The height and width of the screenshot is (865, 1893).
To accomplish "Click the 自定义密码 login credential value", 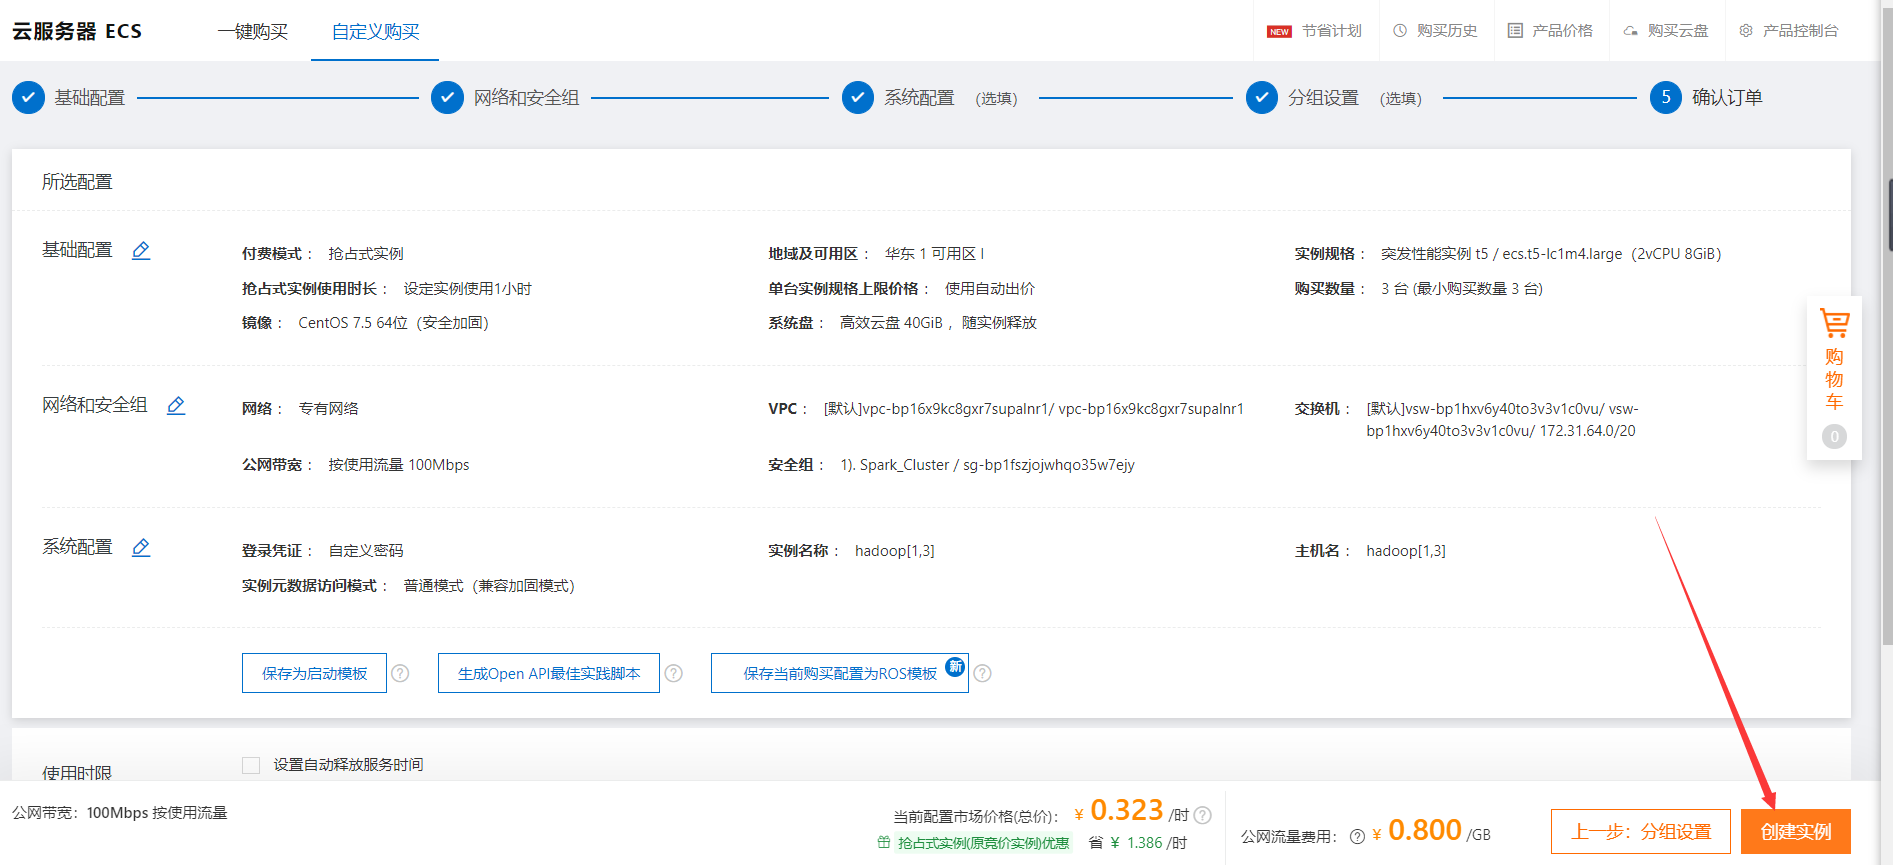I will pos(366,551).
